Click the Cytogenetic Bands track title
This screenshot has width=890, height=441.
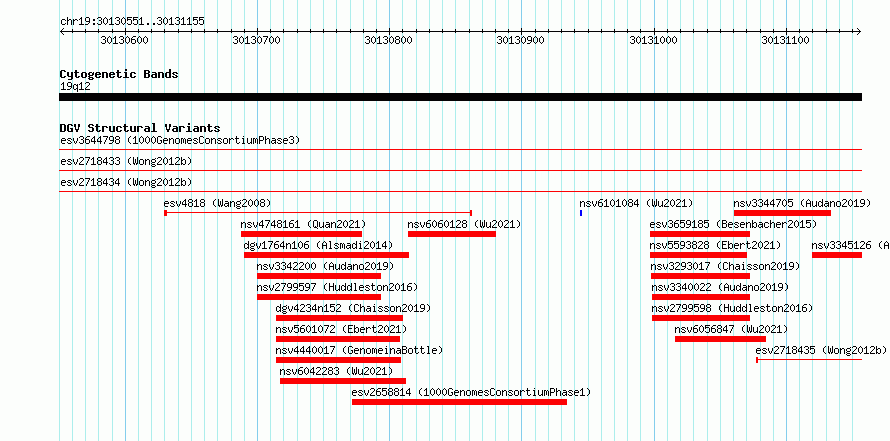point(119,74)
